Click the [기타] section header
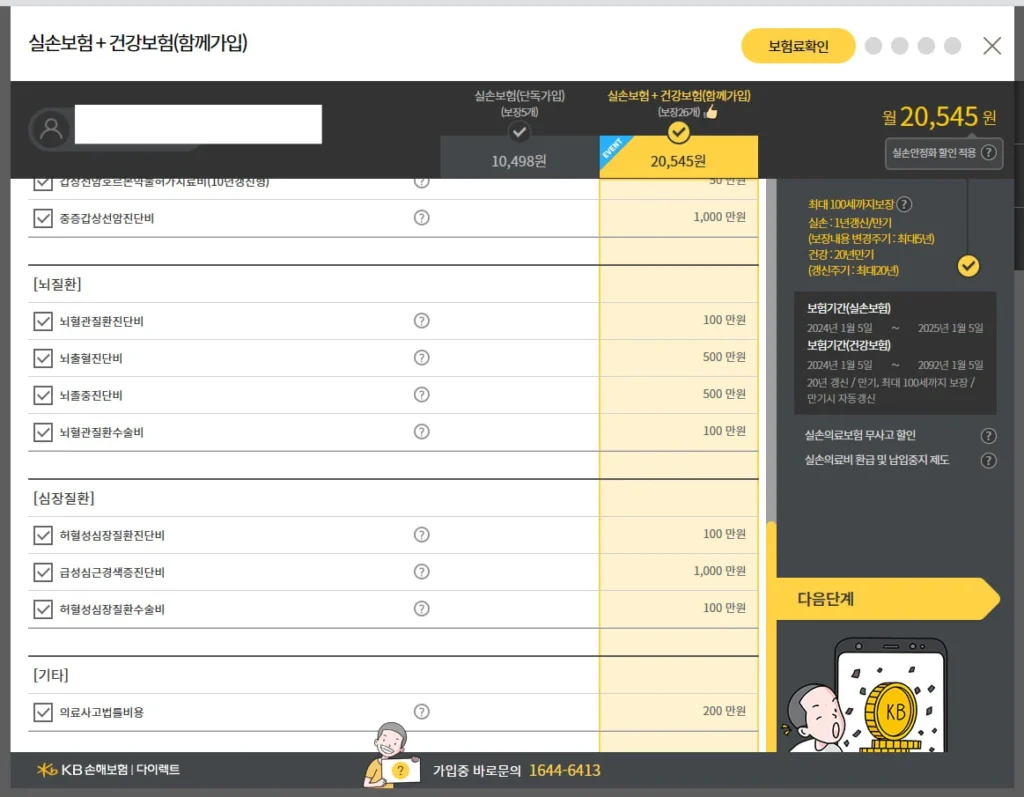Image resolution: width=1024 pixels, height=797 pixels. coord(51,675)
